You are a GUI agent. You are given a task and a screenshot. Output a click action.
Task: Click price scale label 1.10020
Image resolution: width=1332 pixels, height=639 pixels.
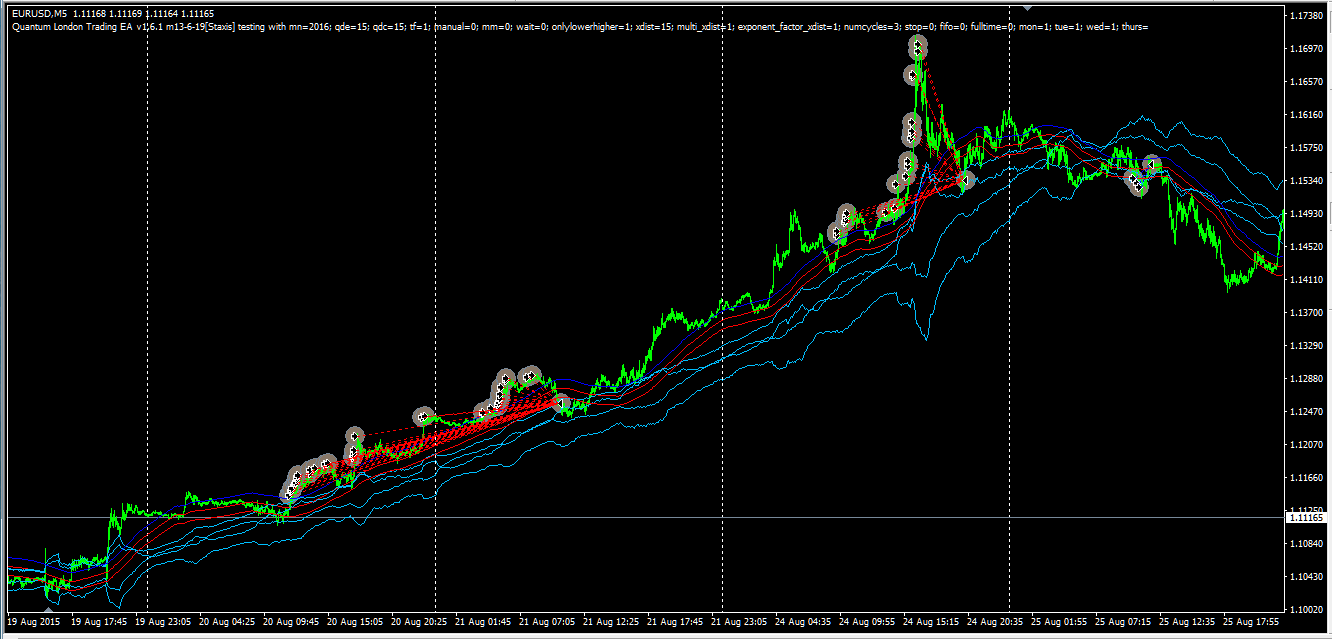[x=1306, y=610]
